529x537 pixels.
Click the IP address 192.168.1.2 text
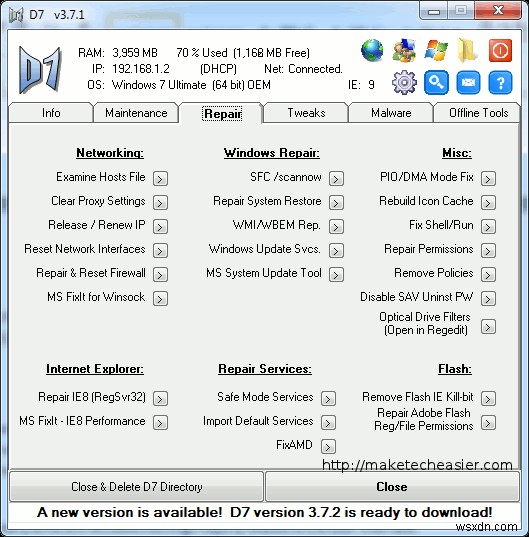click(141, 69)
